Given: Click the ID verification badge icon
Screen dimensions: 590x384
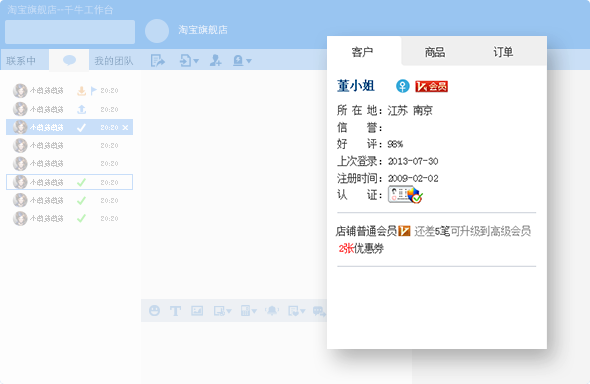Looking at the screenshot, I should click(405, 194).
